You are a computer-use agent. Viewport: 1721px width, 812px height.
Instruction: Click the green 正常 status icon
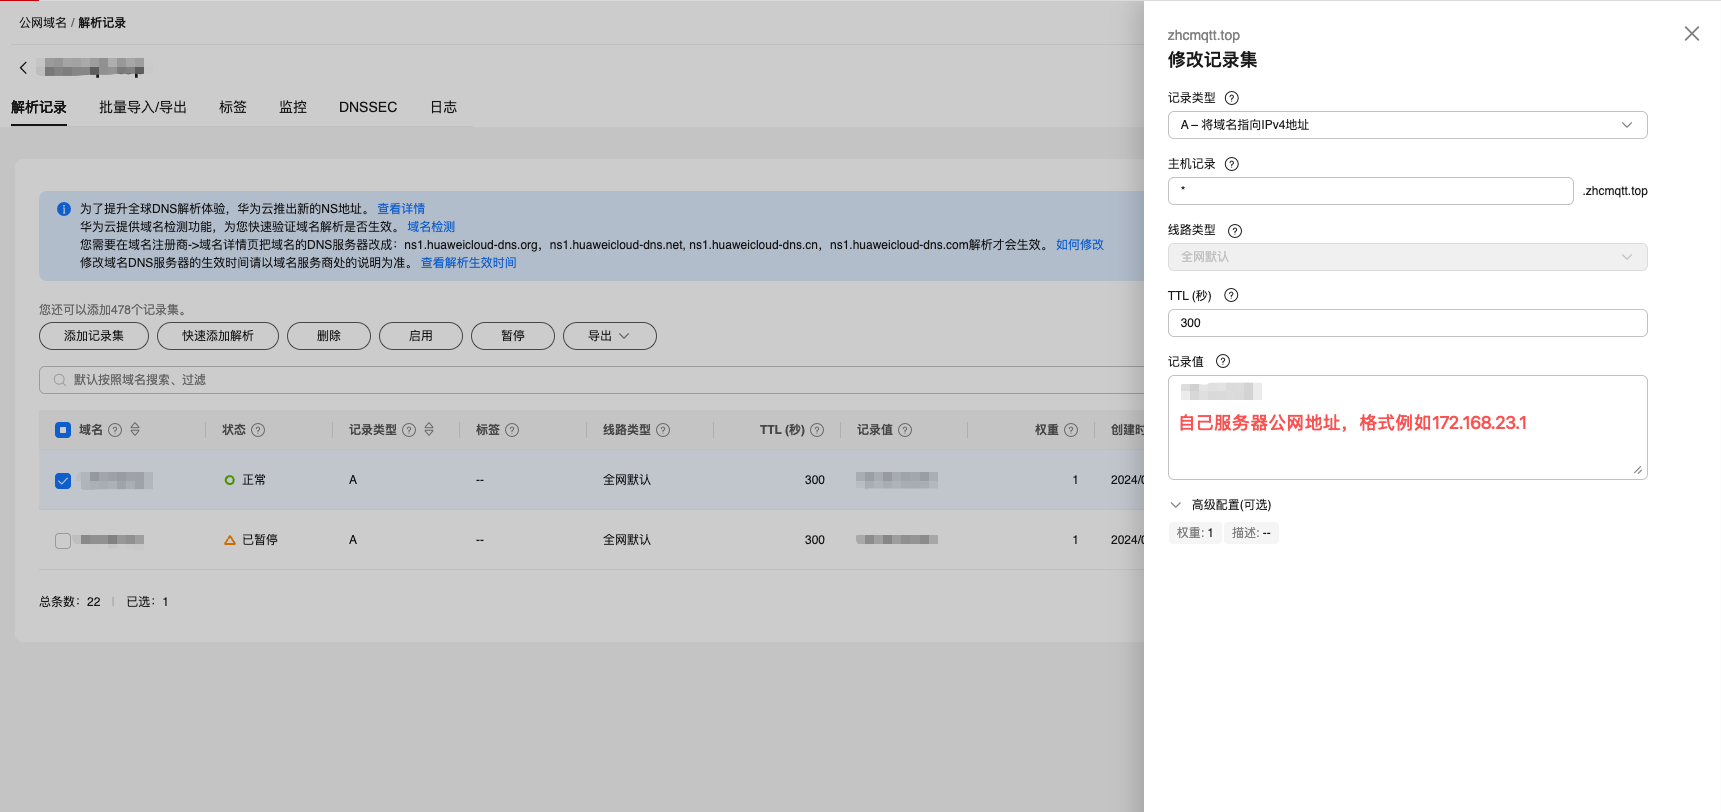[x=230, y=480]
